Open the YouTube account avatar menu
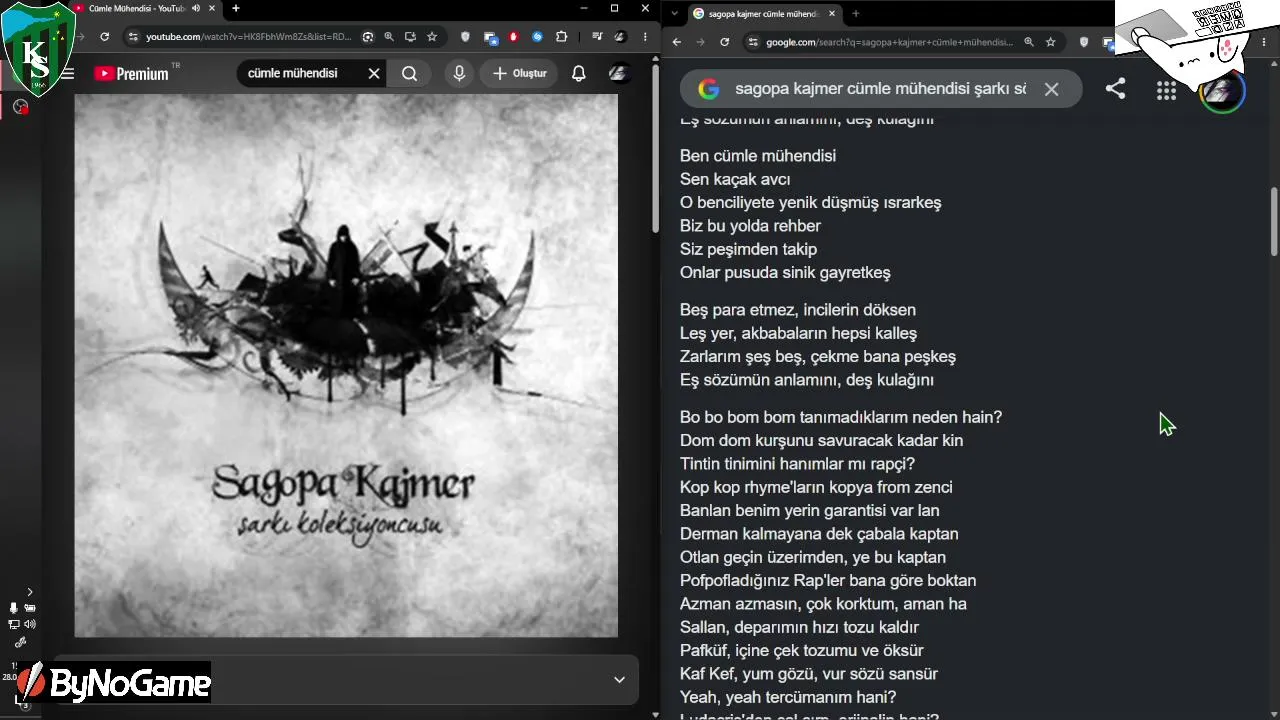 [x=620, y=73]
